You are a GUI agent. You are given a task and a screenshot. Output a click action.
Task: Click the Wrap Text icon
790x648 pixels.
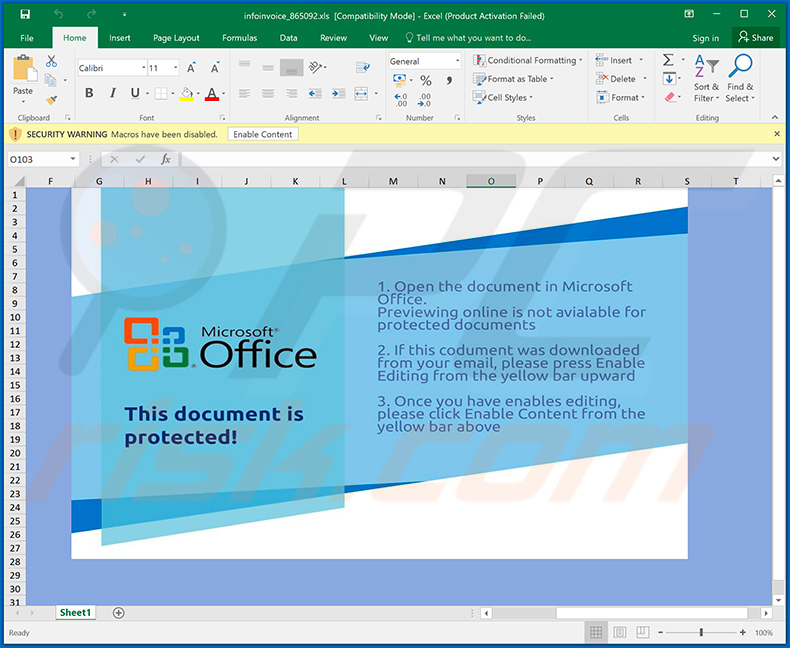click(x=363, y=67)
